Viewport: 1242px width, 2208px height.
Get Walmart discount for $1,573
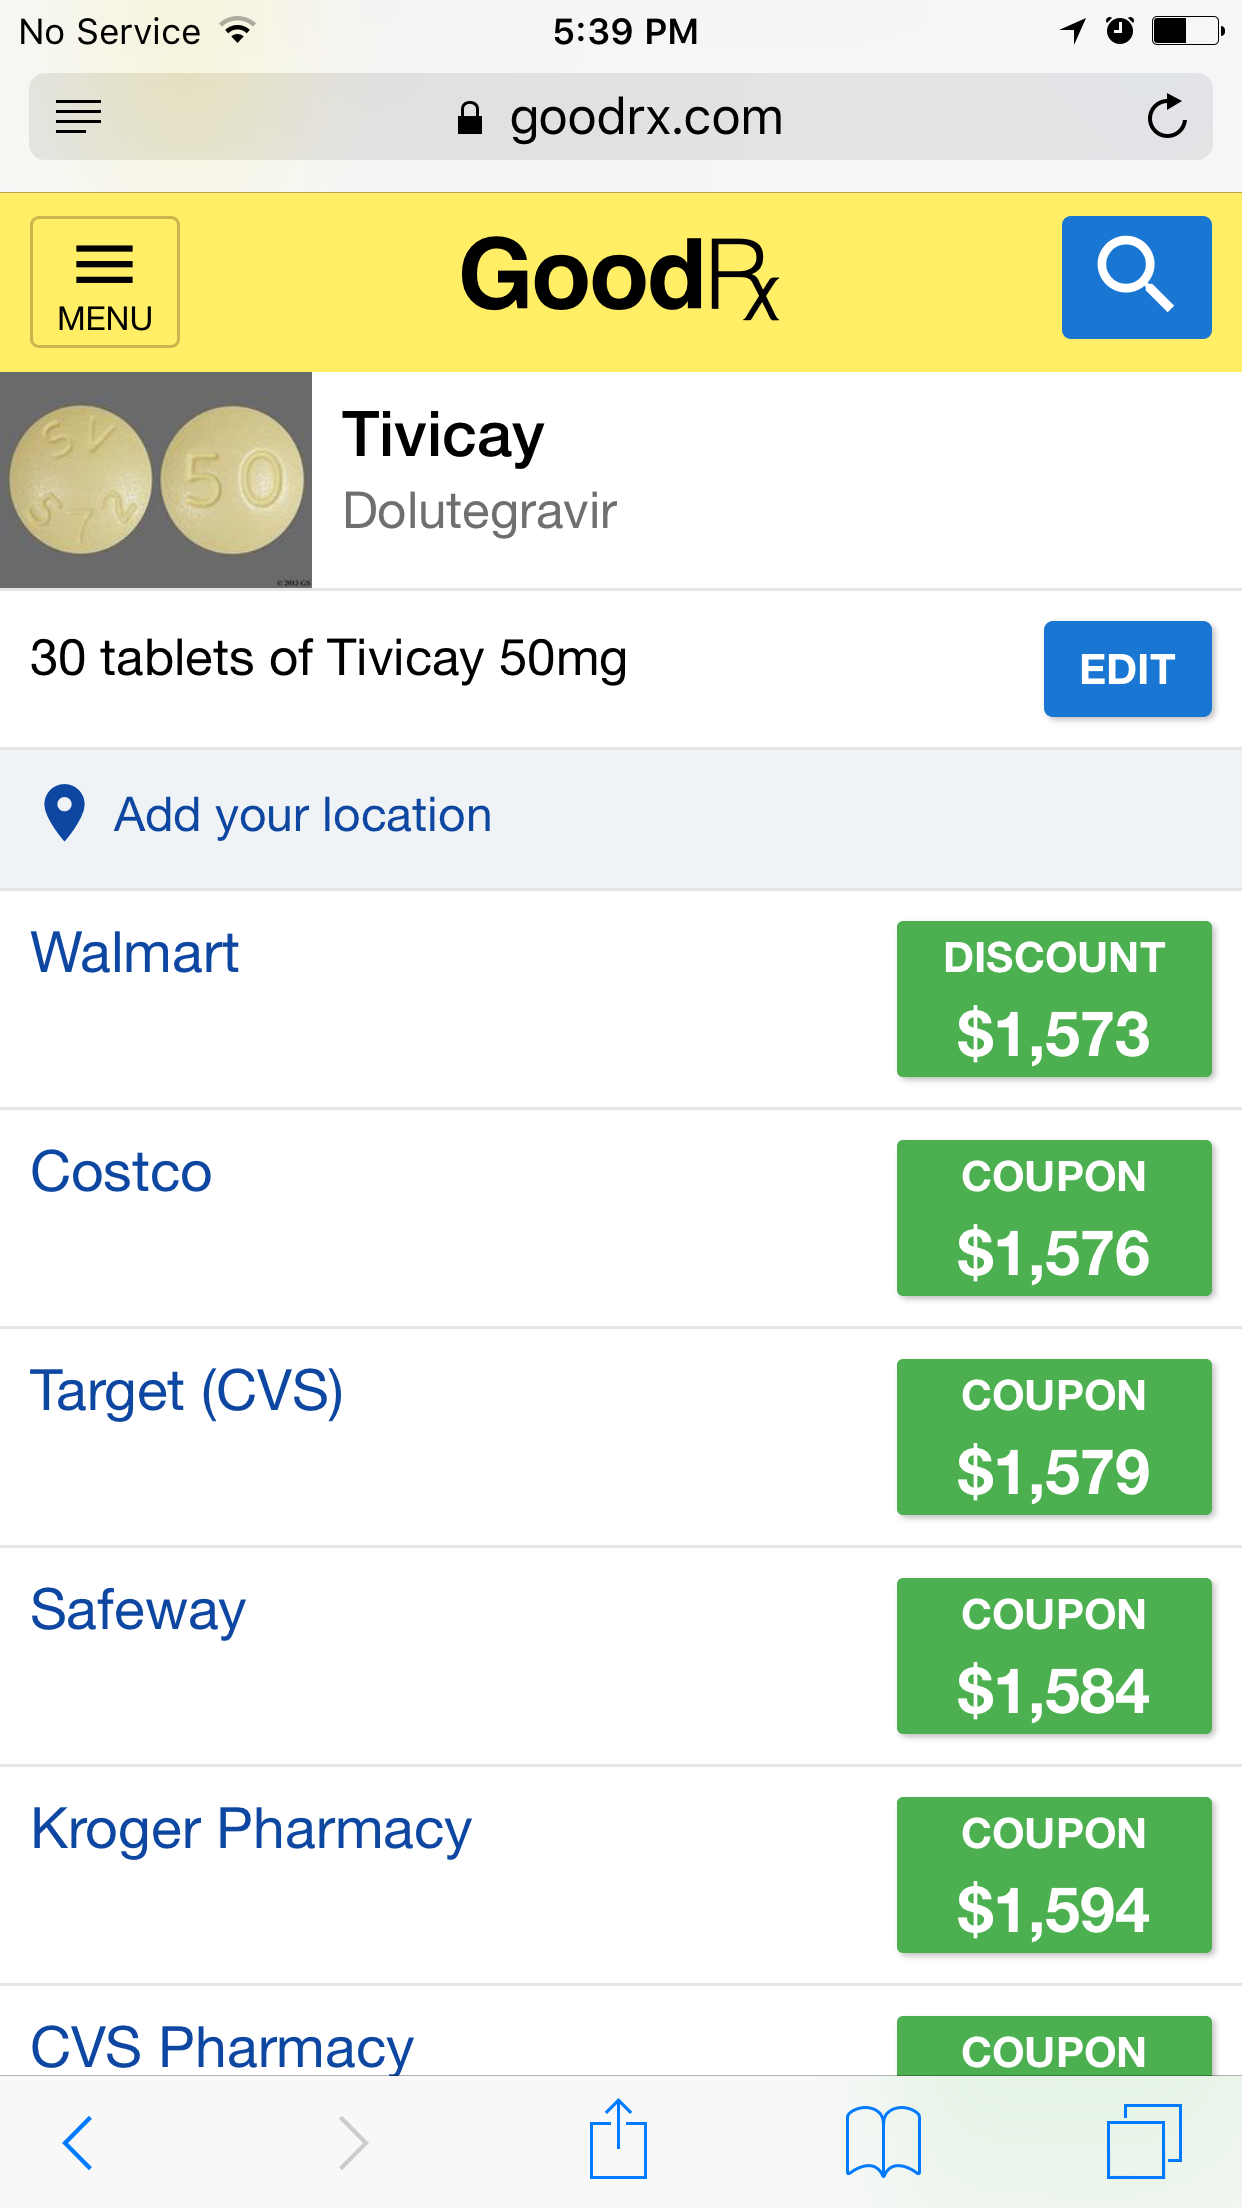tap(1054, 999)
